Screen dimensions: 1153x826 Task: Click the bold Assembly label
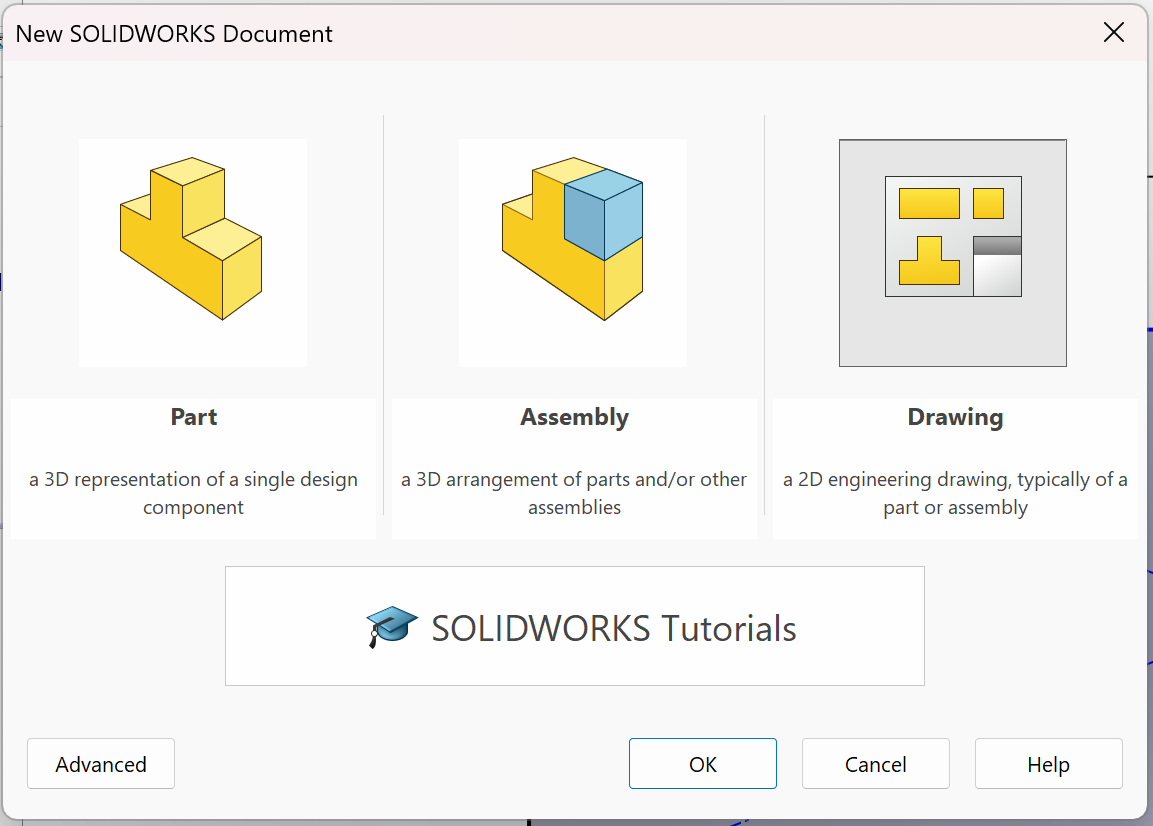(x=574, y=417)
